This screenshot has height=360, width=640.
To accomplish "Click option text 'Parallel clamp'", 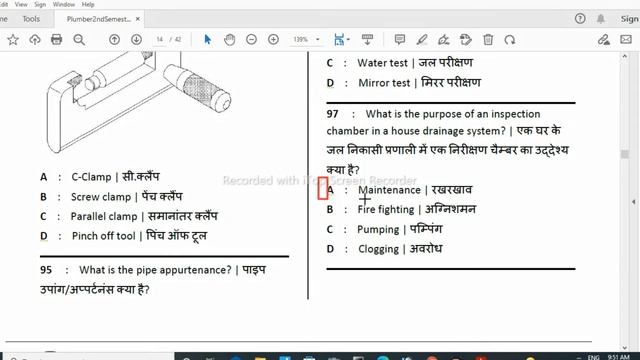I will pyautogui.click(x=104, y=216).
